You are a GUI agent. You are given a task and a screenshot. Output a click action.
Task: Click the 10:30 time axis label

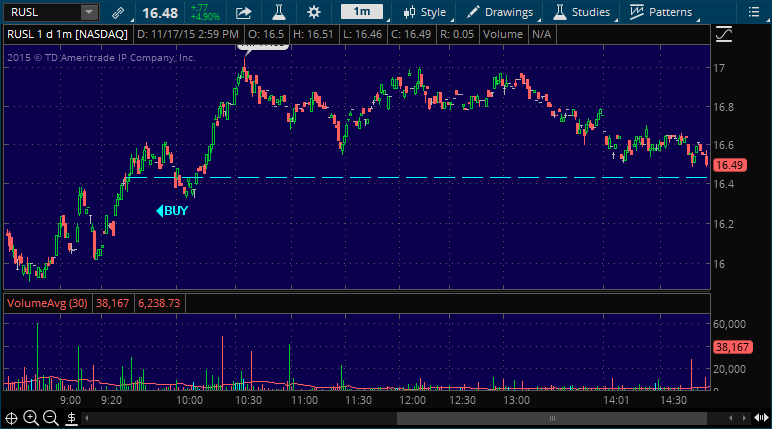point(248,400)
